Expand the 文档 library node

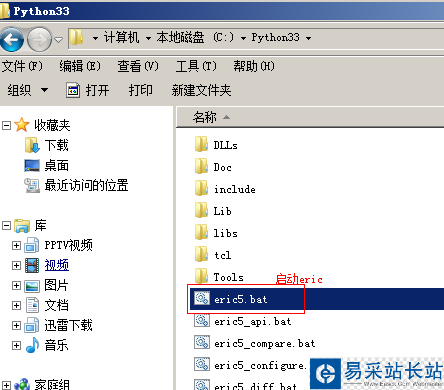click(x=16, y=306)
